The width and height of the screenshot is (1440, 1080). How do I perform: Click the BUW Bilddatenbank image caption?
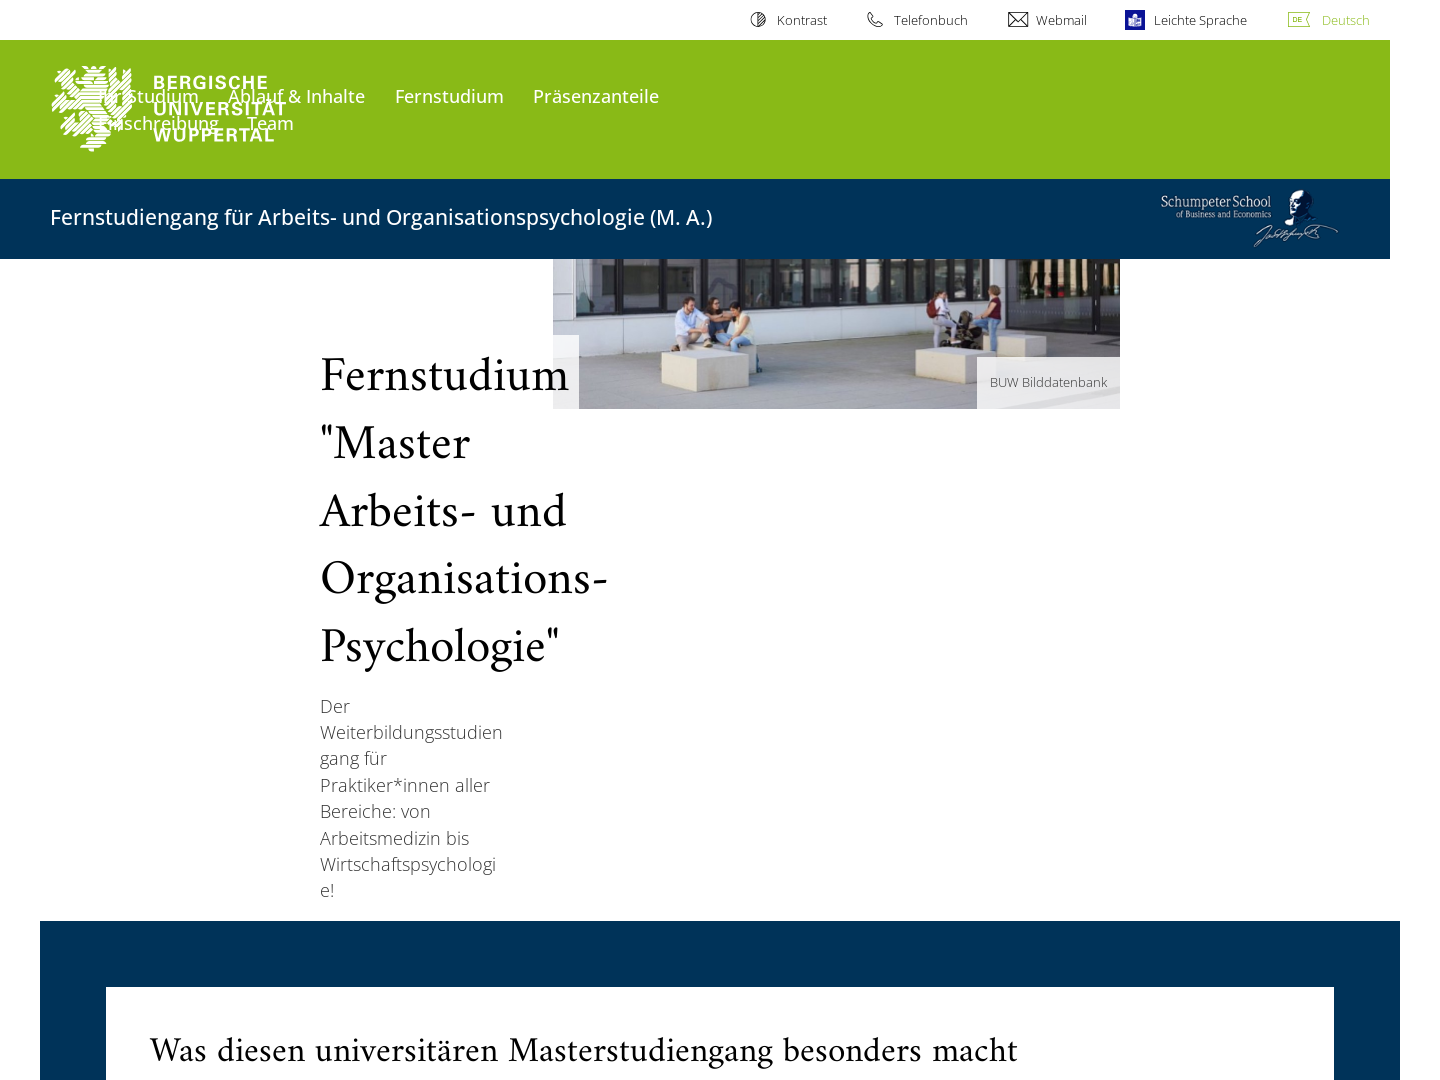click(x=1048, y=383)
